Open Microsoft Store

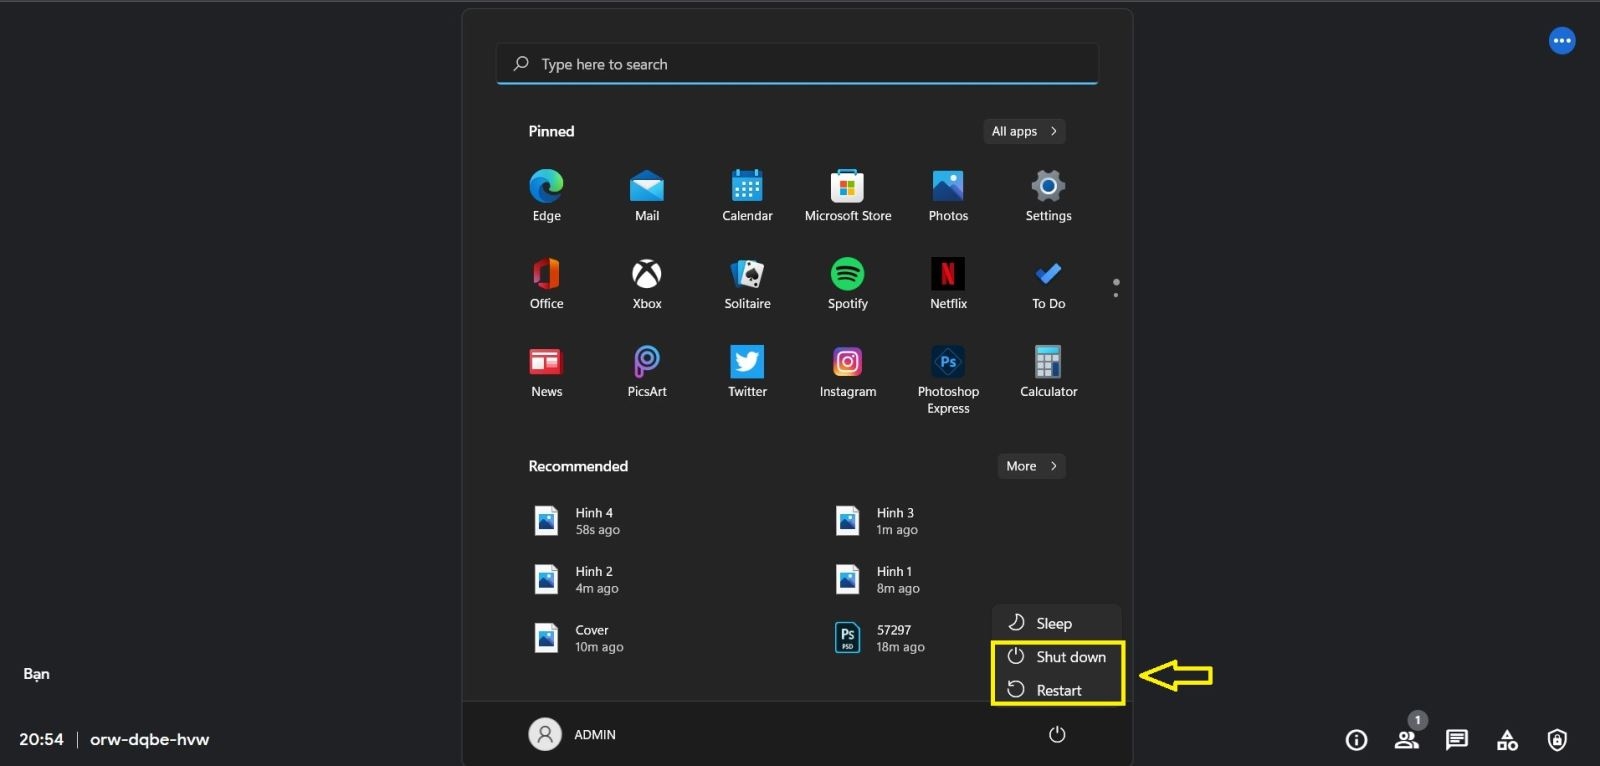click(x=848, y=195)
